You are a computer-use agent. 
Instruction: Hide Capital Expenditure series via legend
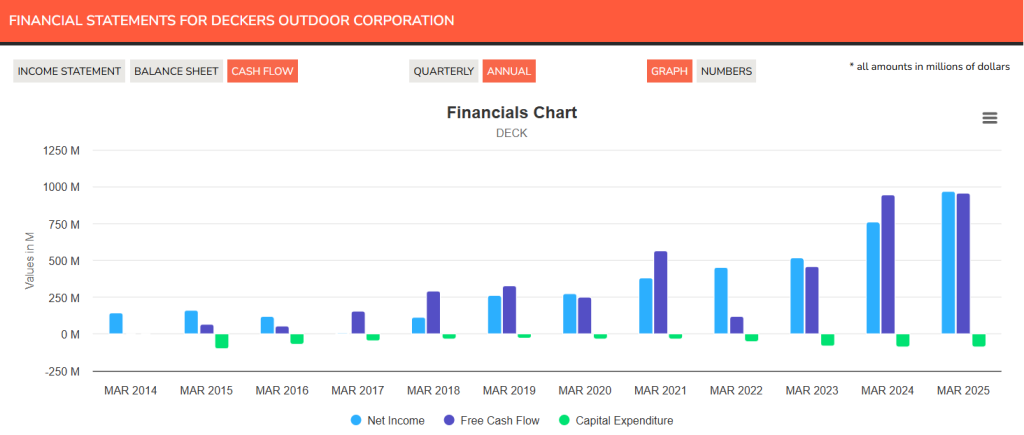pos(622,421)
